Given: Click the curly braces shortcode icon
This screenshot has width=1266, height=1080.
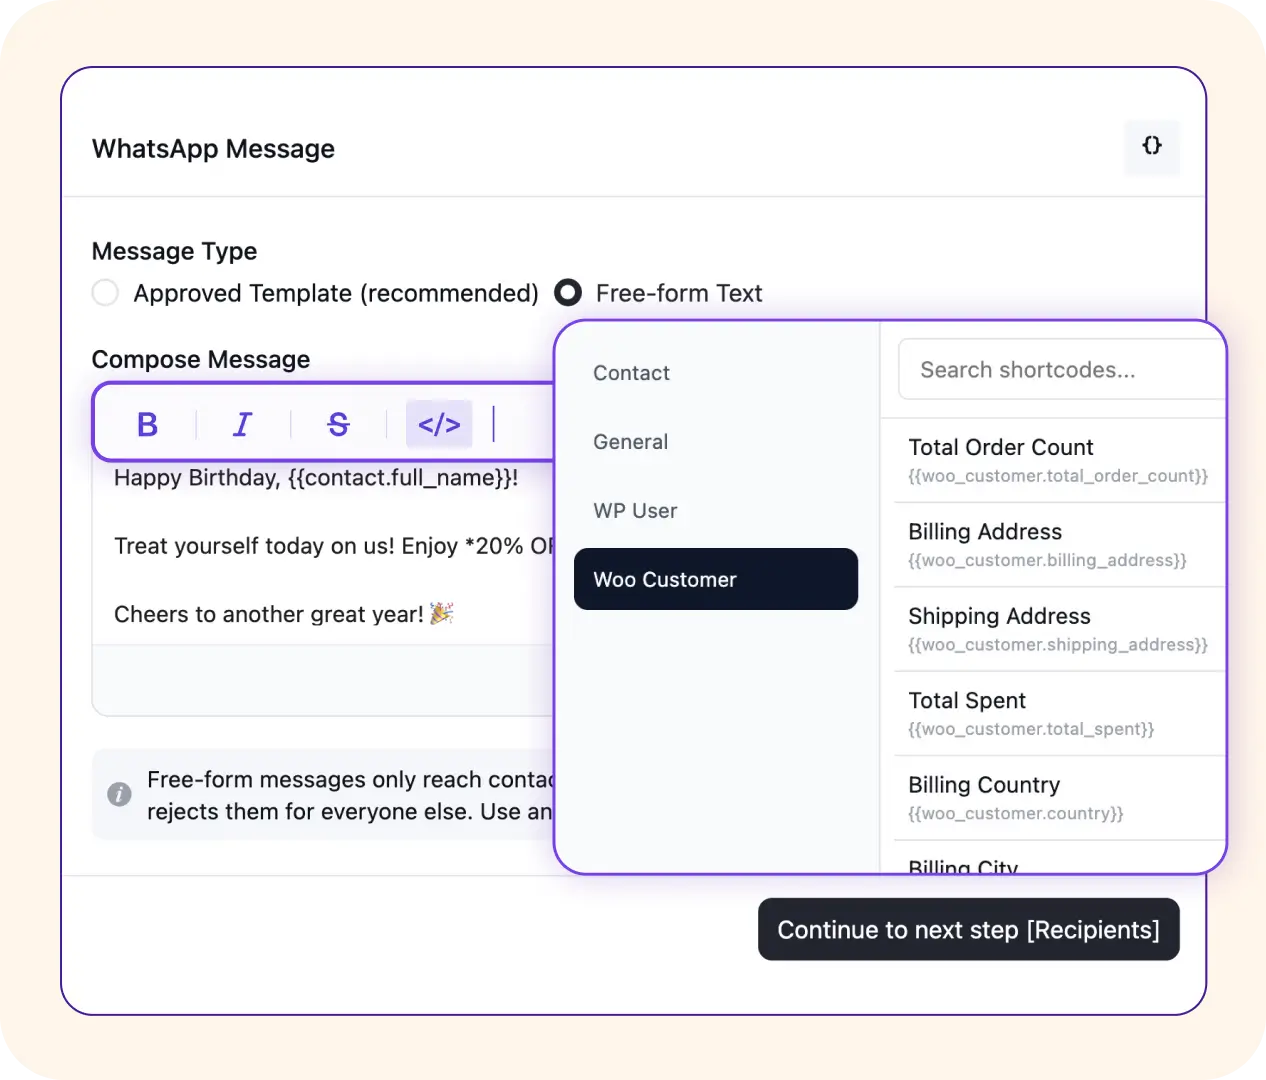Looking at the screenshot, I should pos(1152,146).
